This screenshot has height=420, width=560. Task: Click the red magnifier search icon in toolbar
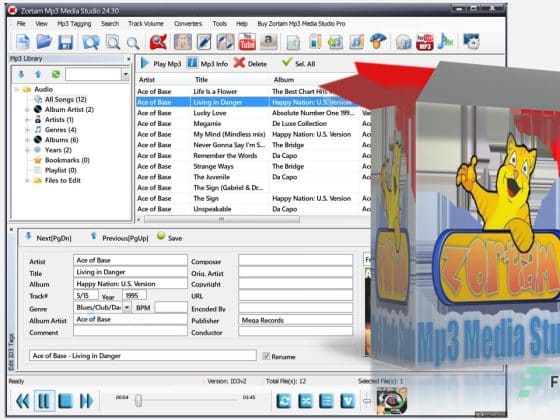(x=158, y=42)
